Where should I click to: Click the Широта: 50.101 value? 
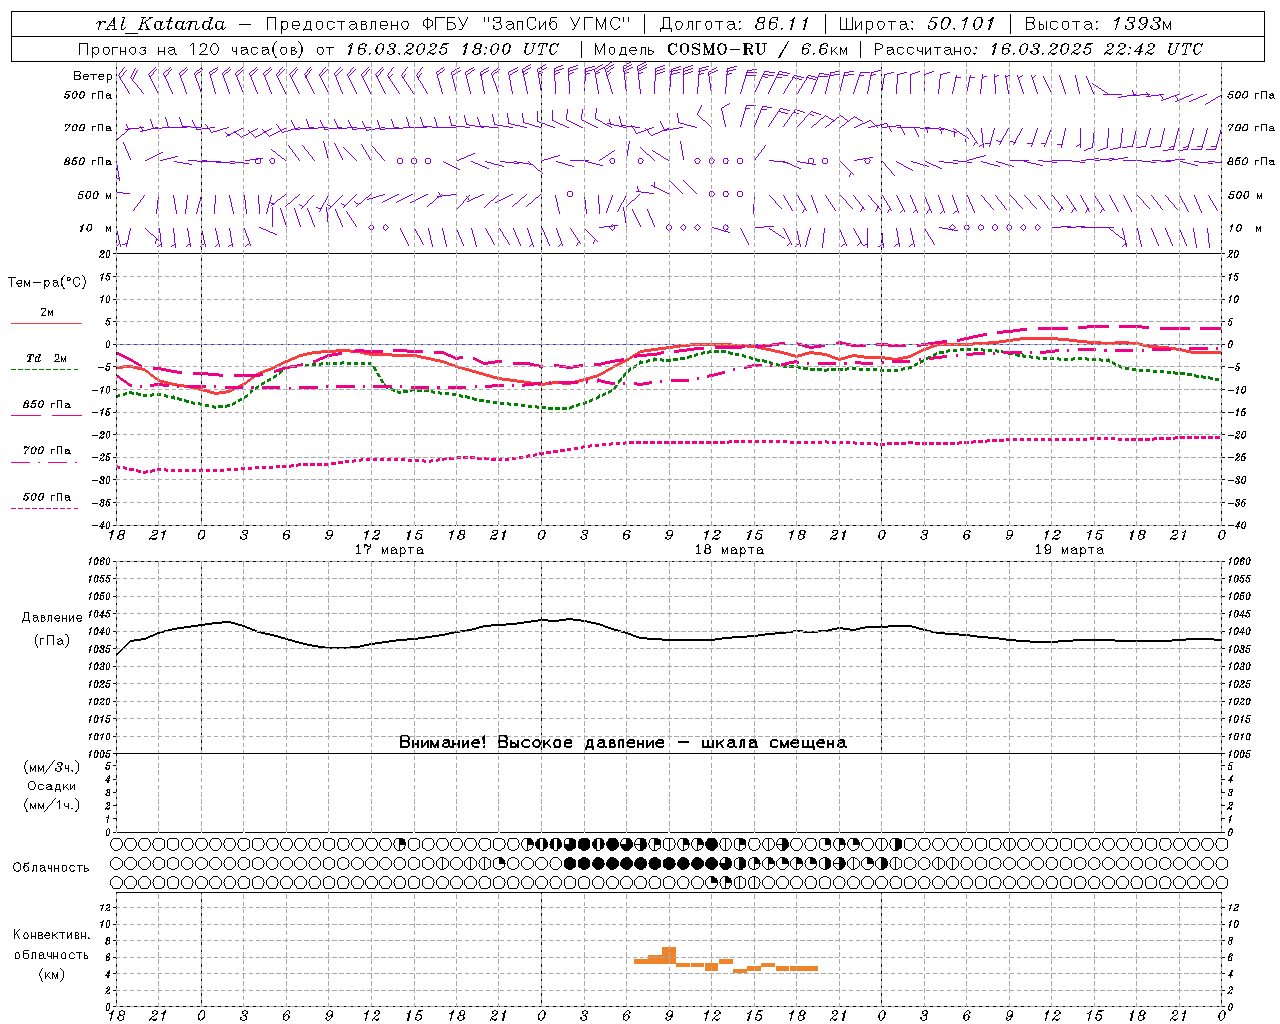pyautogui.click(x=917, y=24)
